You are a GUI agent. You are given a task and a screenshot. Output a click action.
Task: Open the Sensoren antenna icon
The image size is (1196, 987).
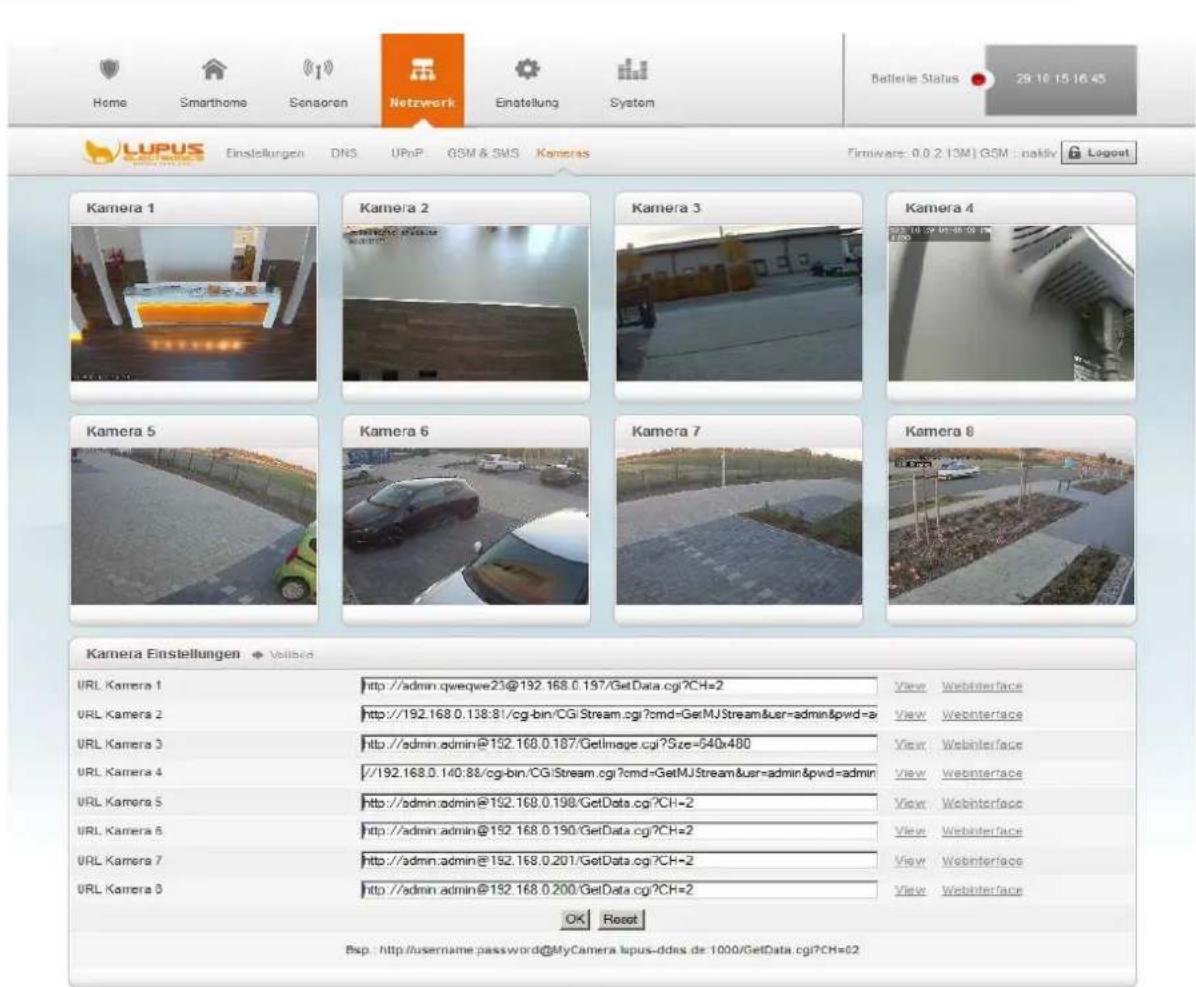318,70
